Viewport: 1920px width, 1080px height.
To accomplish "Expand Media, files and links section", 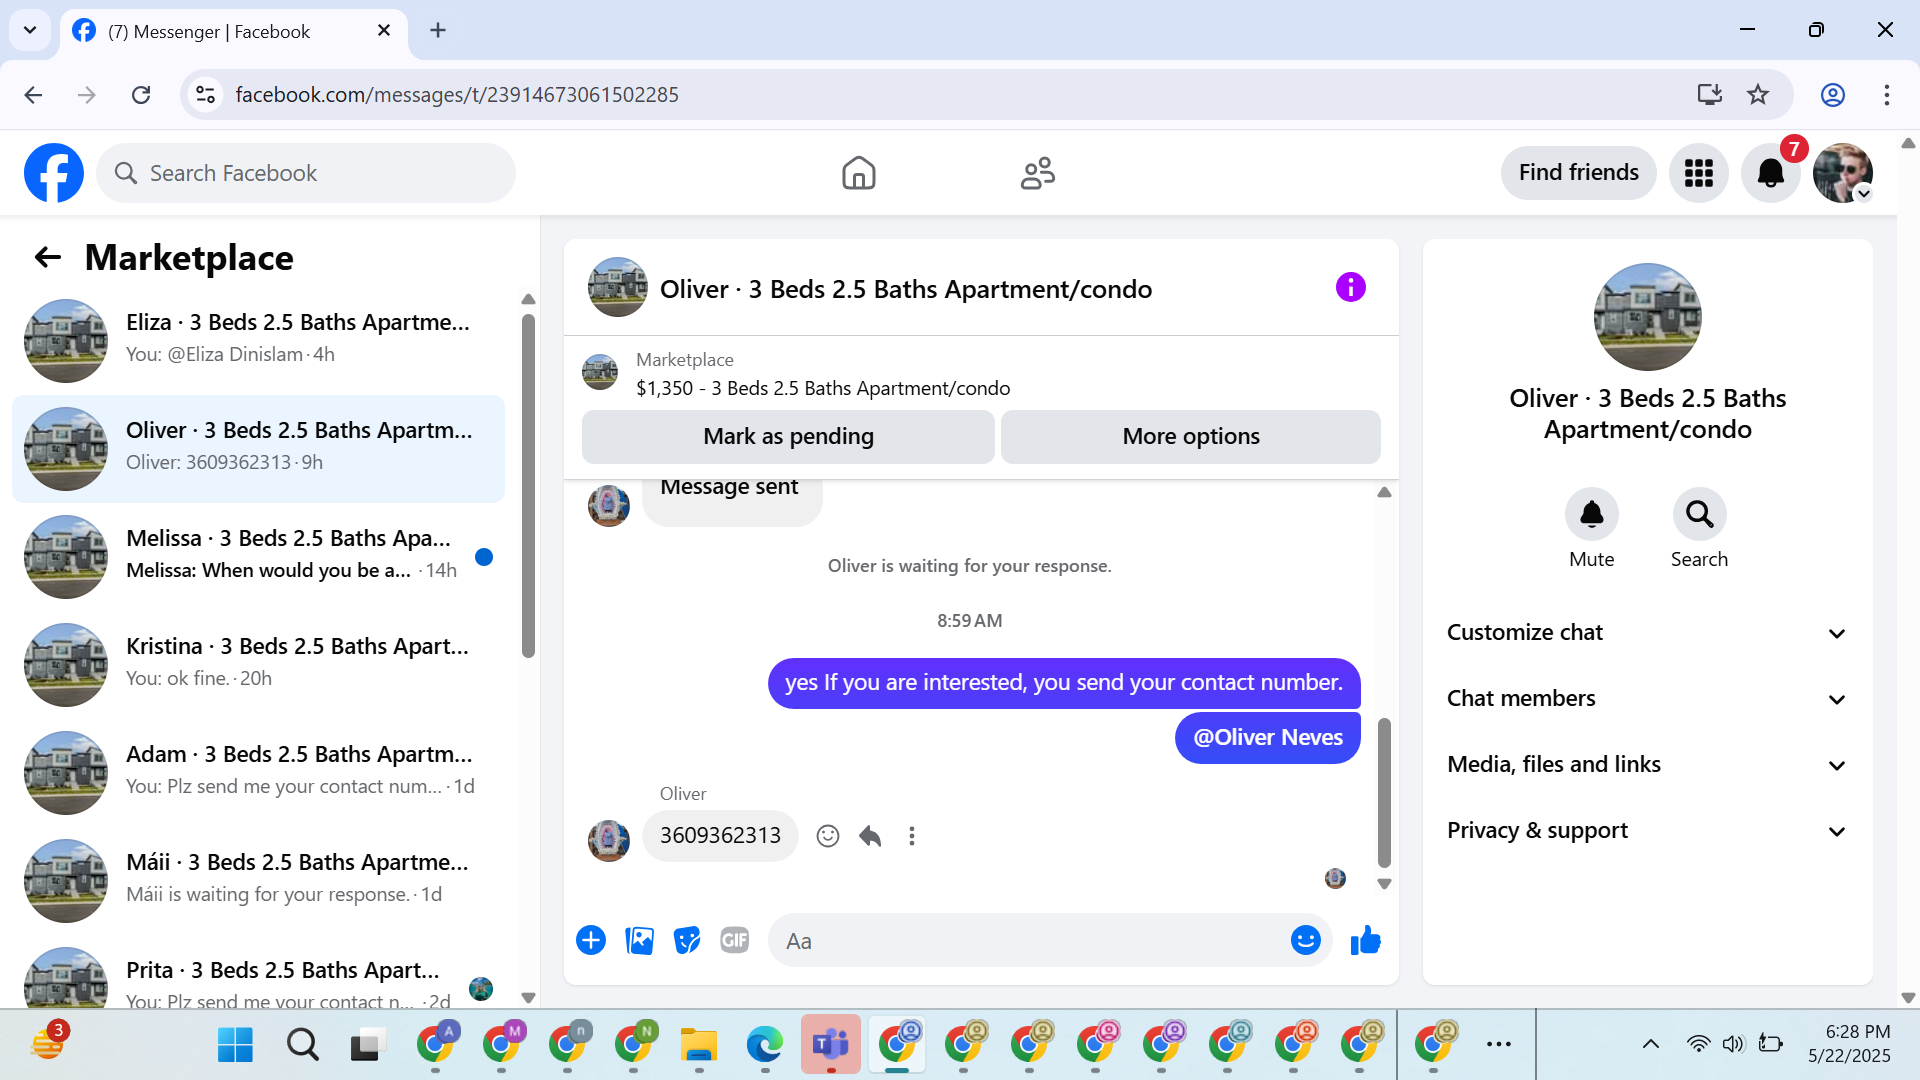I will (x=1647, y=765).
